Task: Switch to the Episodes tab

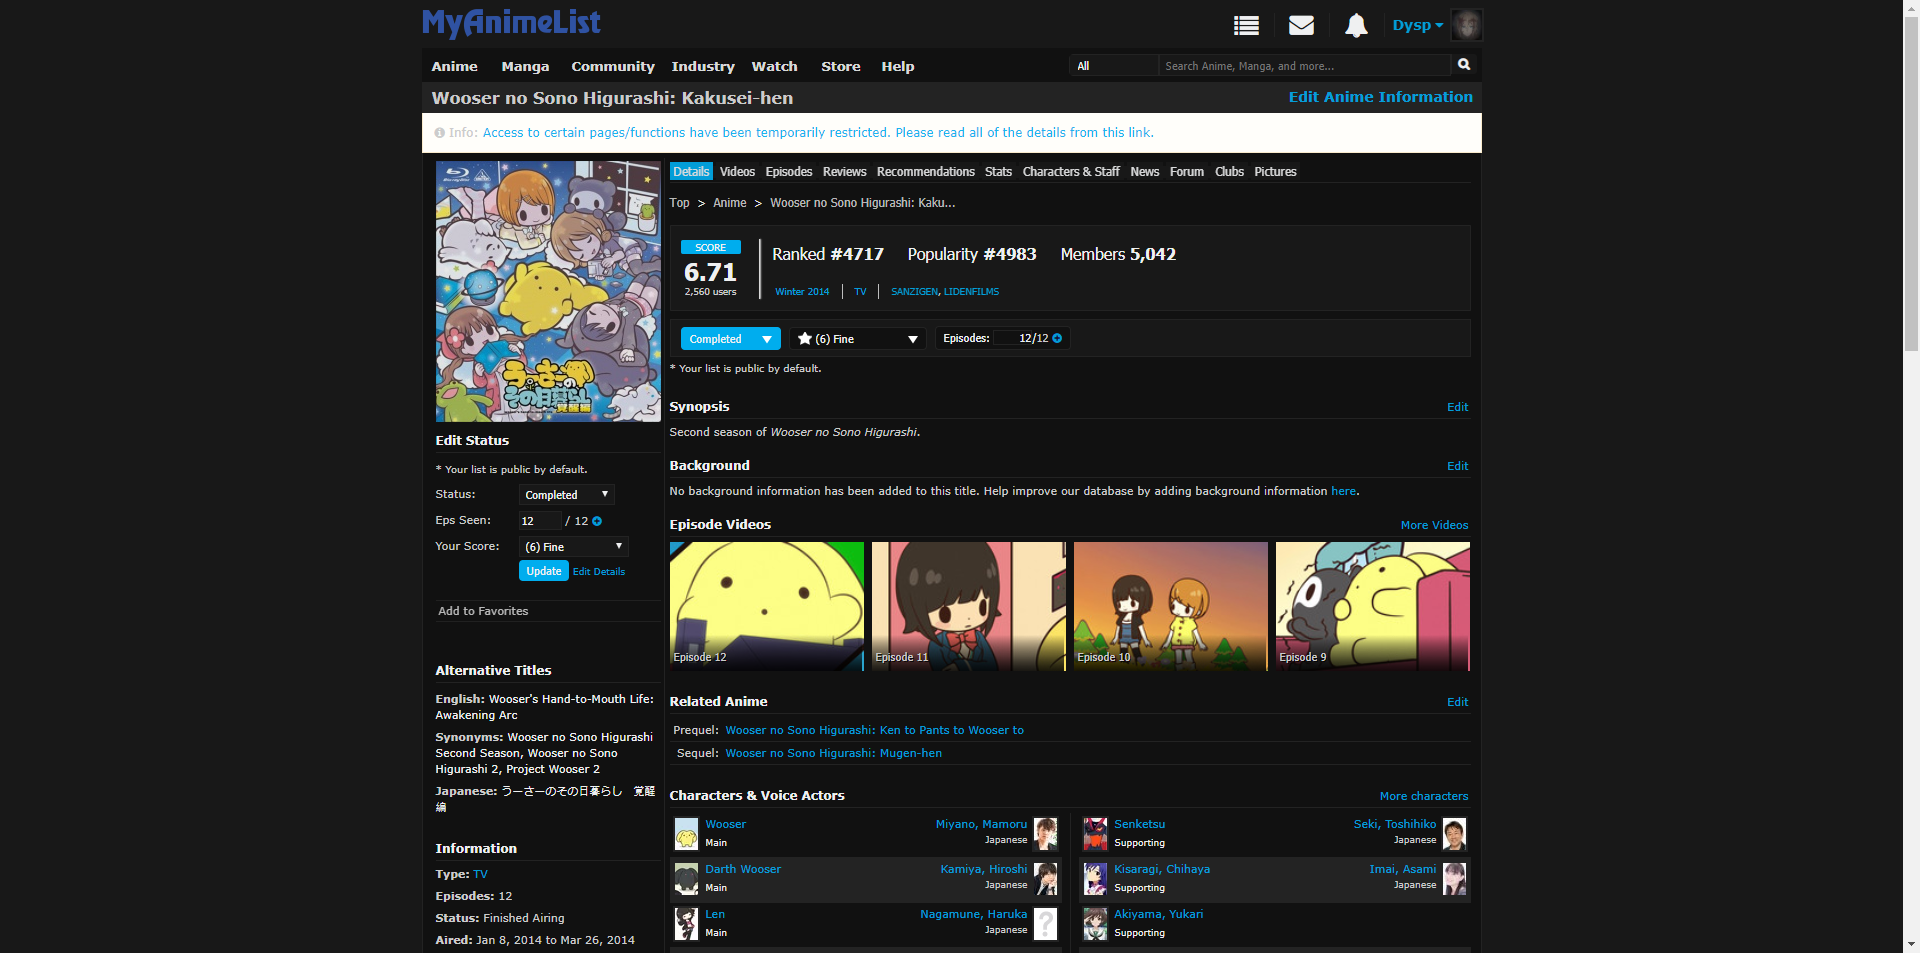Action: click(x=789, y=172)
